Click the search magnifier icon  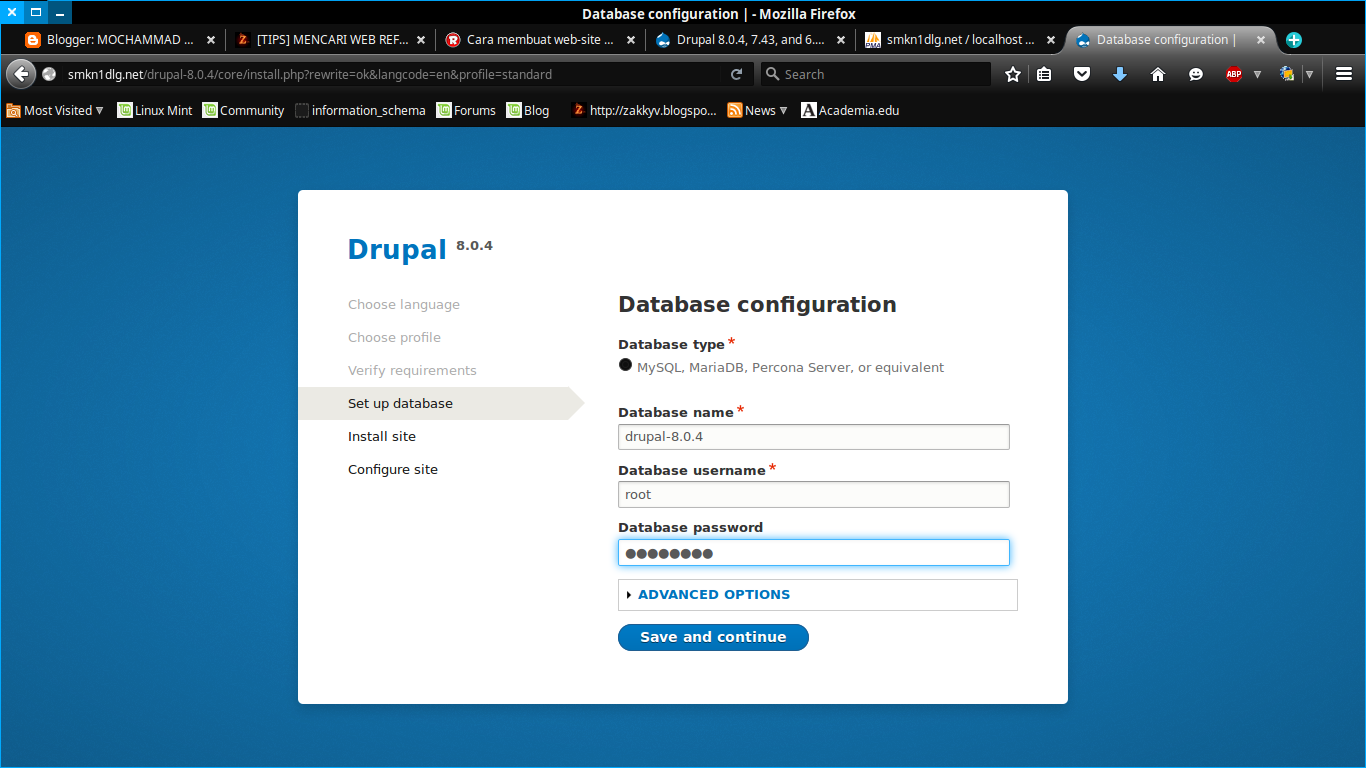point(772,74)
